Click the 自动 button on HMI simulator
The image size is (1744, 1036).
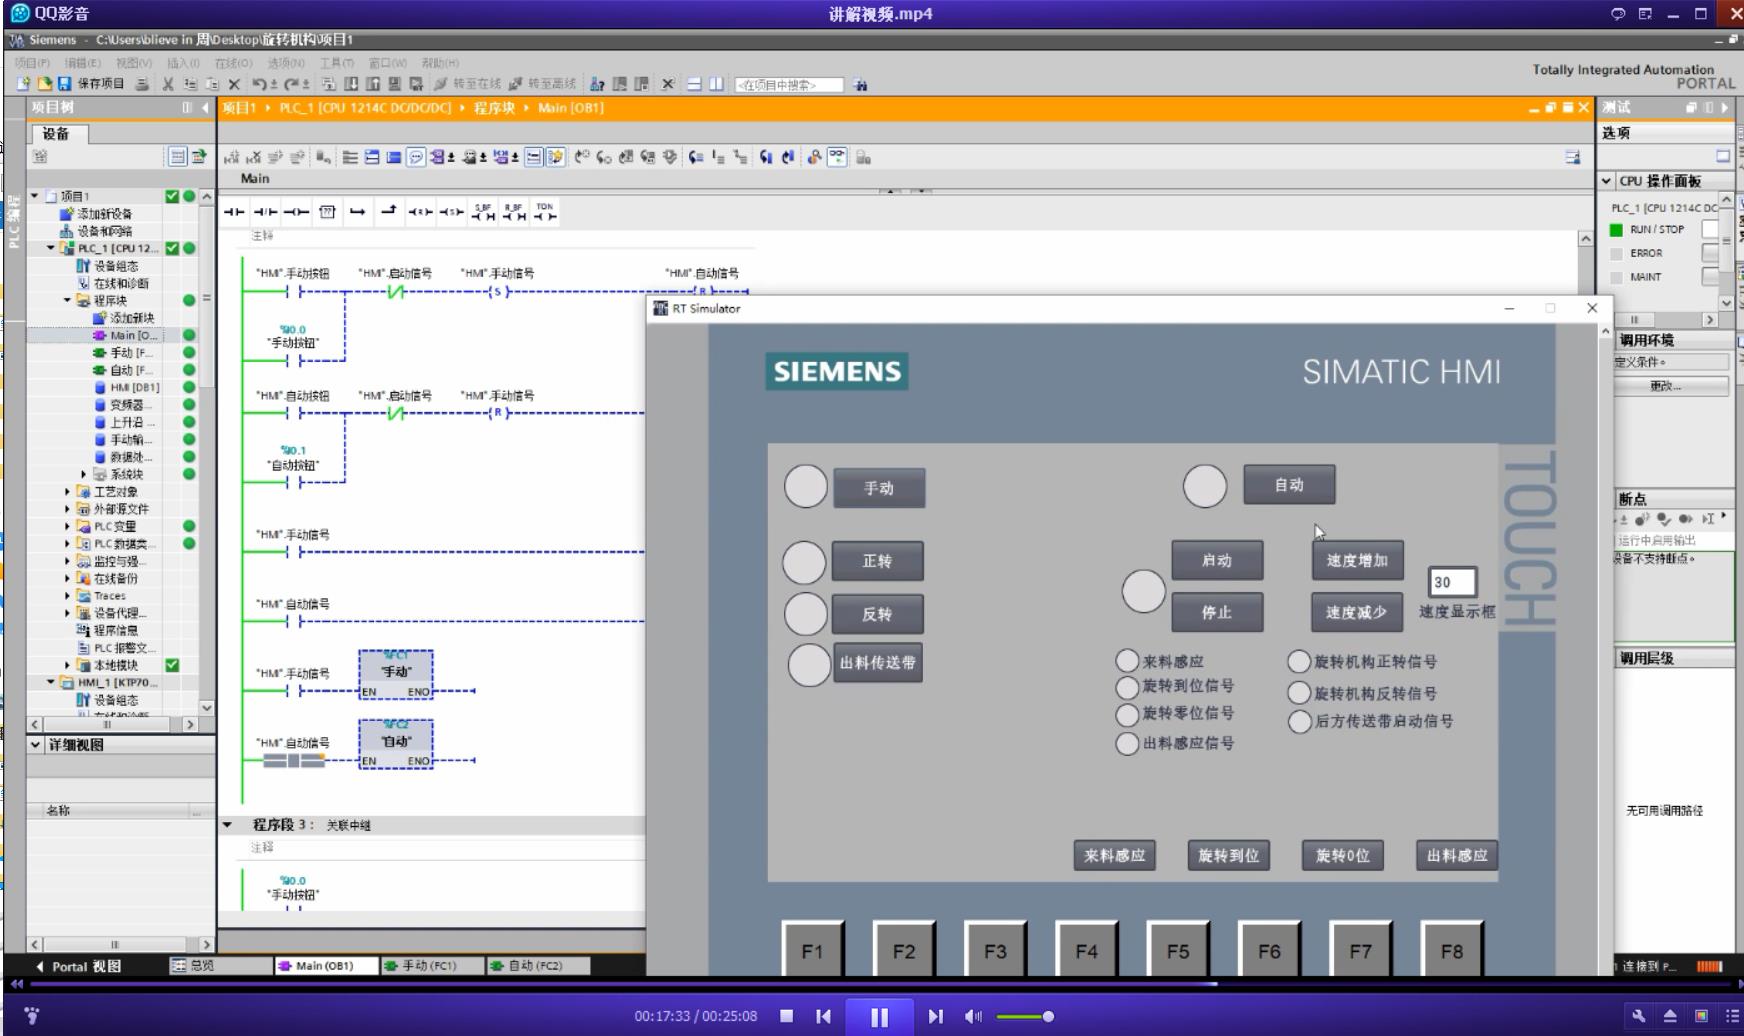tap(1289, 485)
